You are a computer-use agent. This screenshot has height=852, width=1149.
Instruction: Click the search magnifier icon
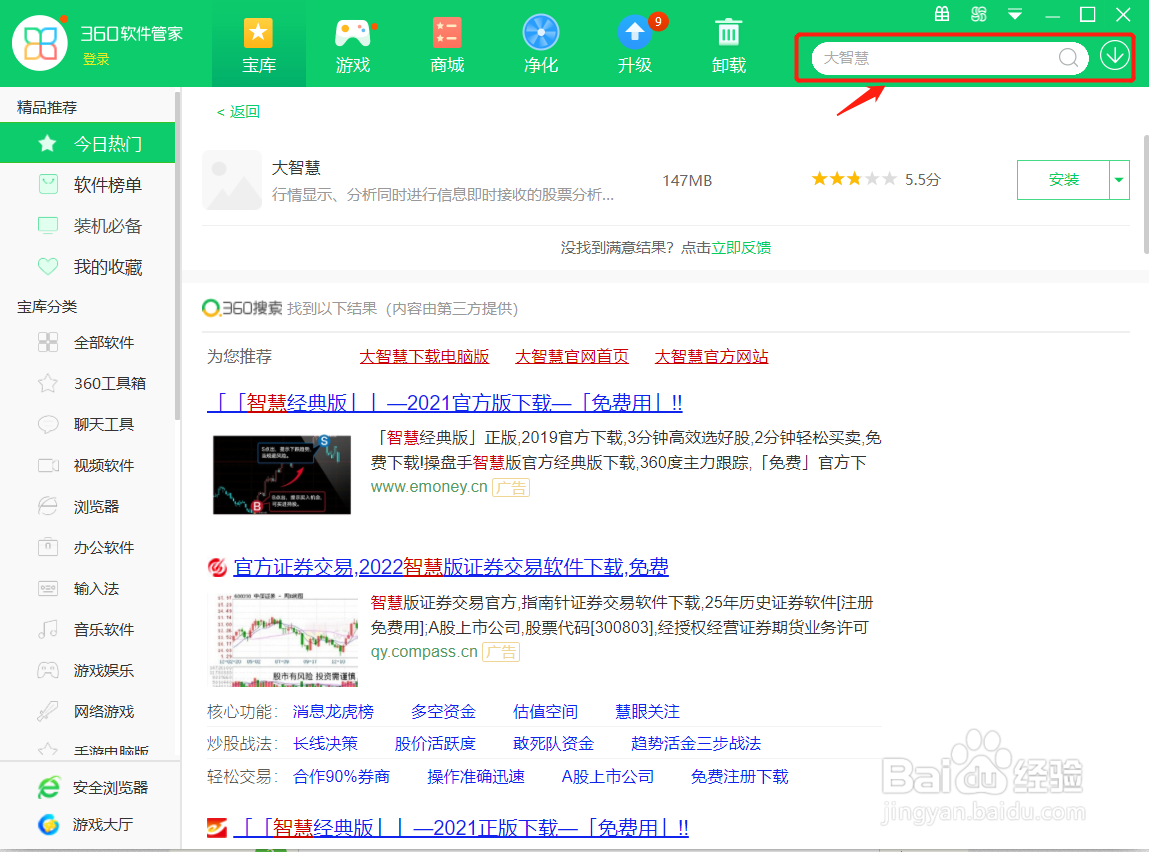pos(1068,57)
